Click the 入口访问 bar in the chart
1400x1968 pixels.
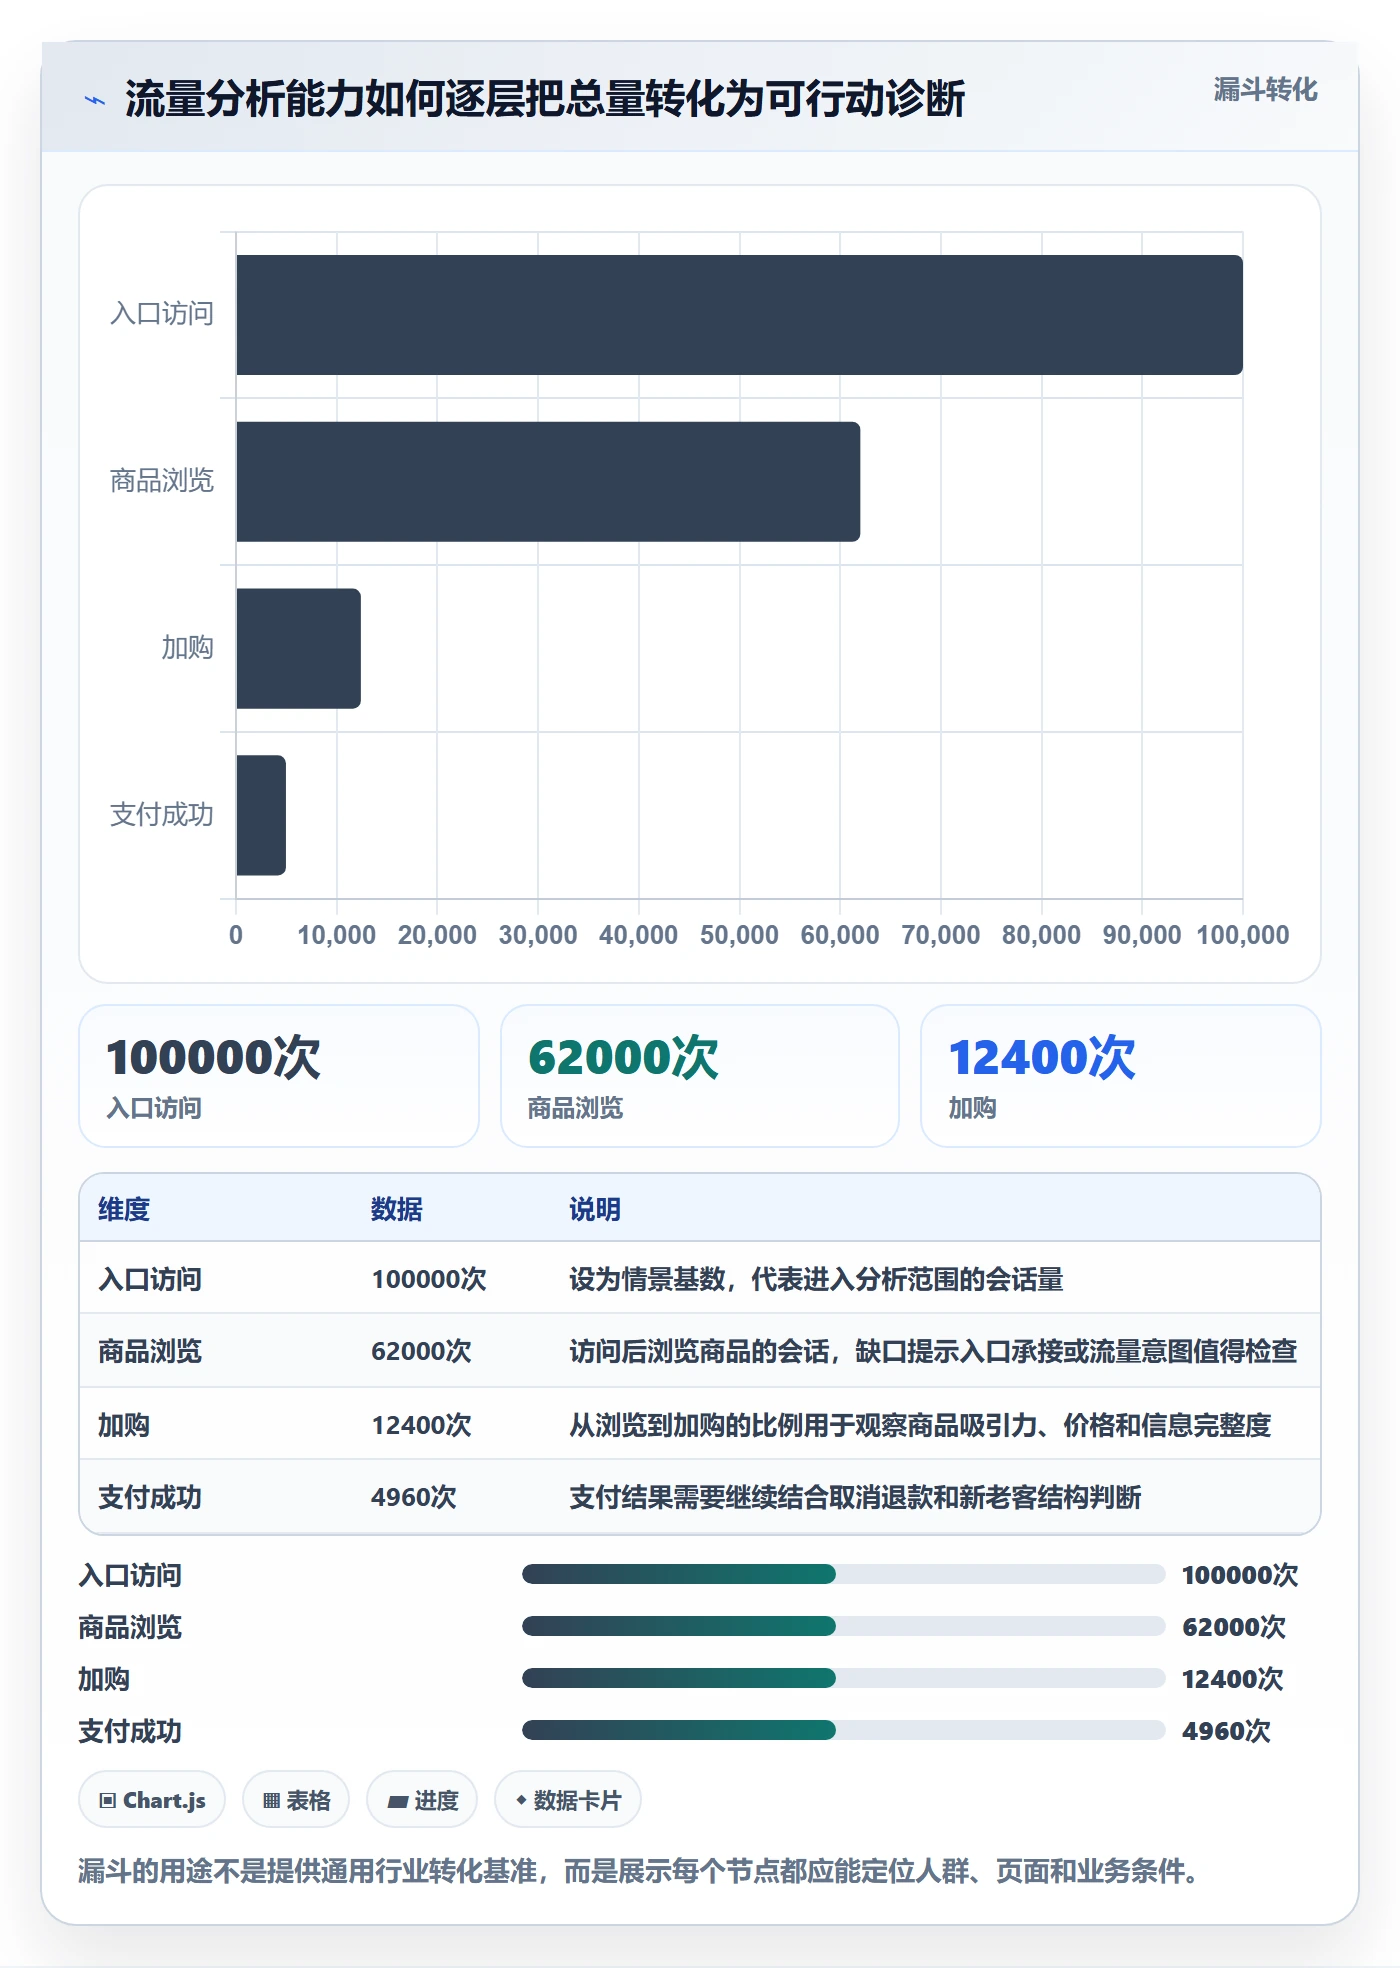[739, 315]
